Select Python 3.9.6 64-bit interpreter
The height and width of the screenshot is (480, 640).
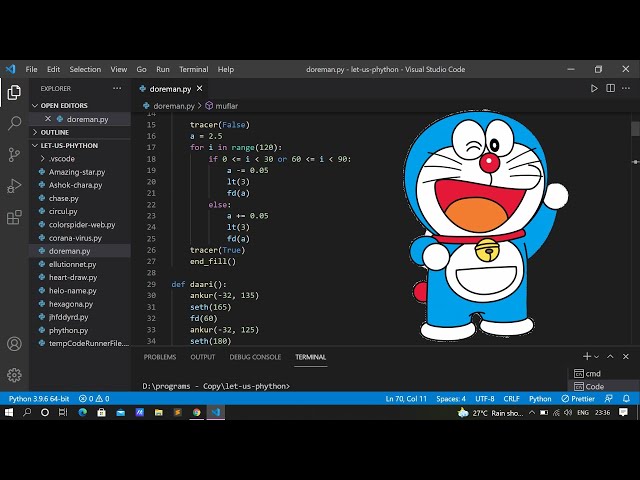click(39, 399)
